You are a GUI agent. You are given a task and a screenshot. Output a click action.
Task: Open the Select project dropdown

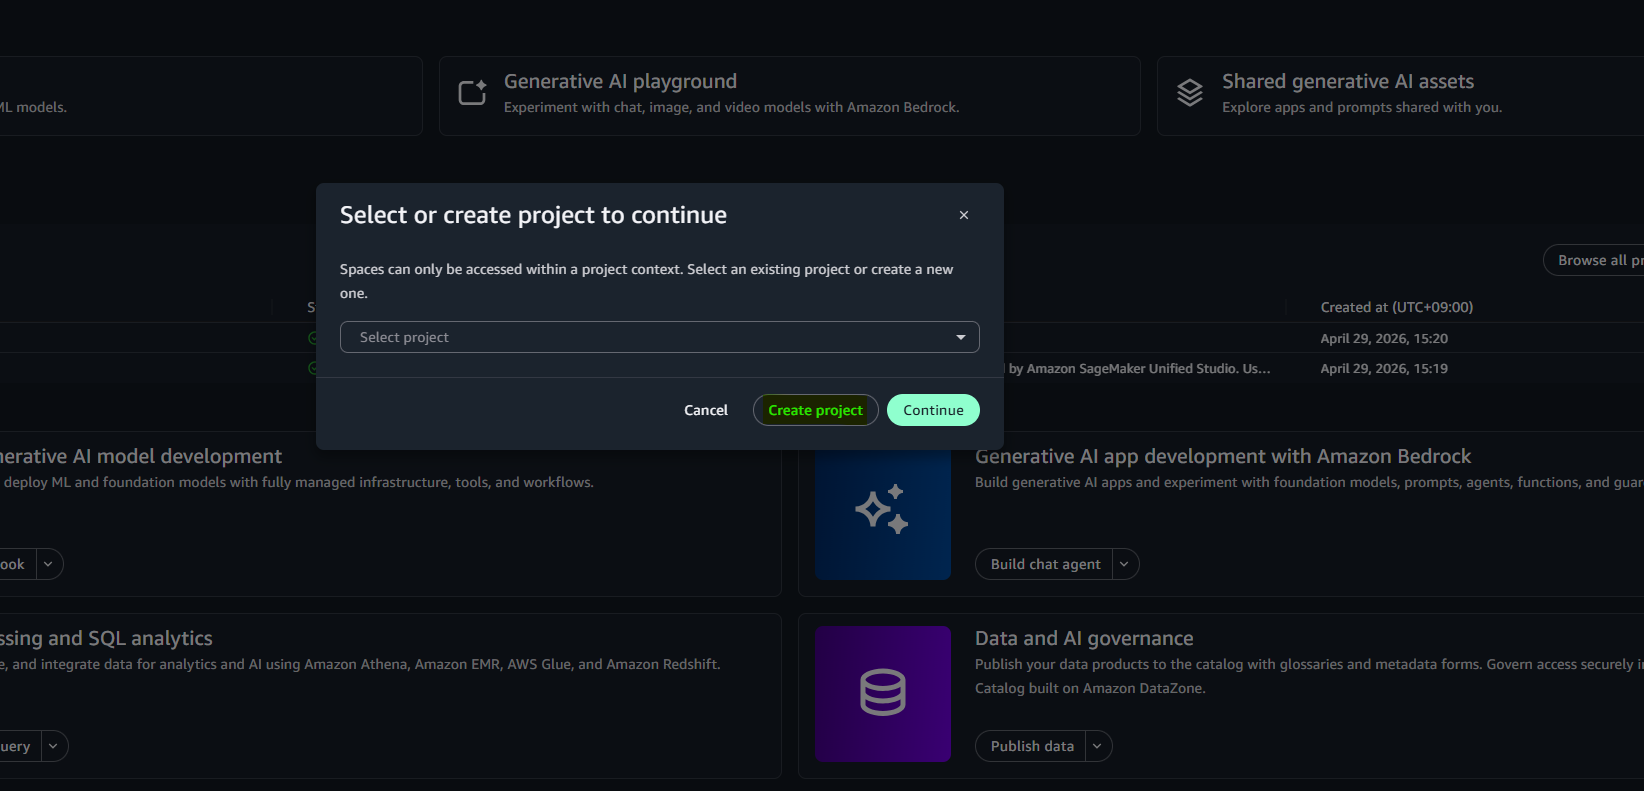(660, 337)
